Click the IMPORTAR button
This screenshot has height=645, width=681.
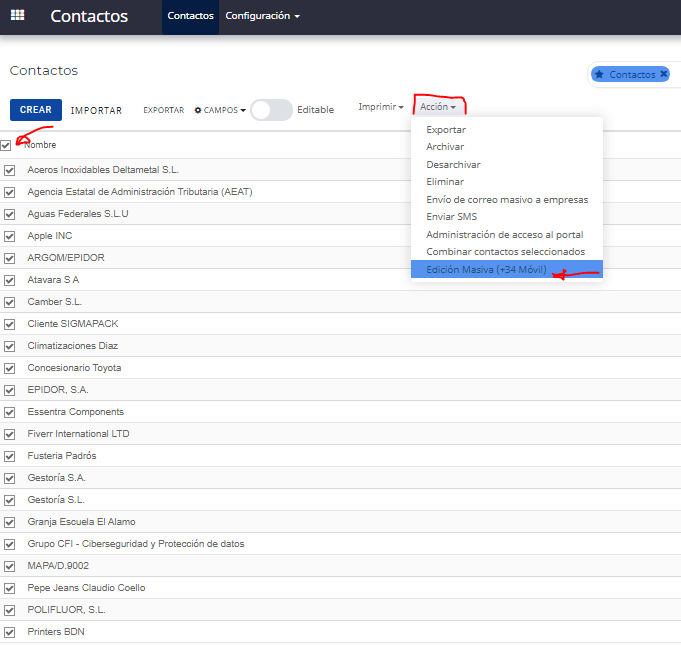point(96,110)
